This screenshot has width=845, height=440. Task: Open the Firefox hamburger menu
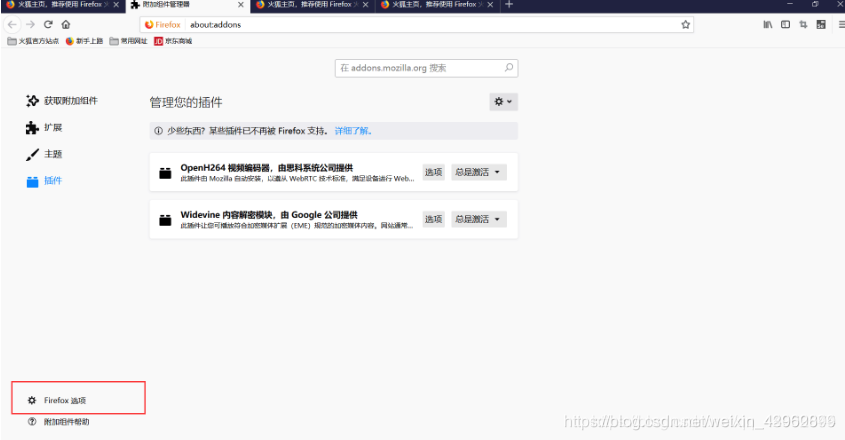click(x=841, y=24)
